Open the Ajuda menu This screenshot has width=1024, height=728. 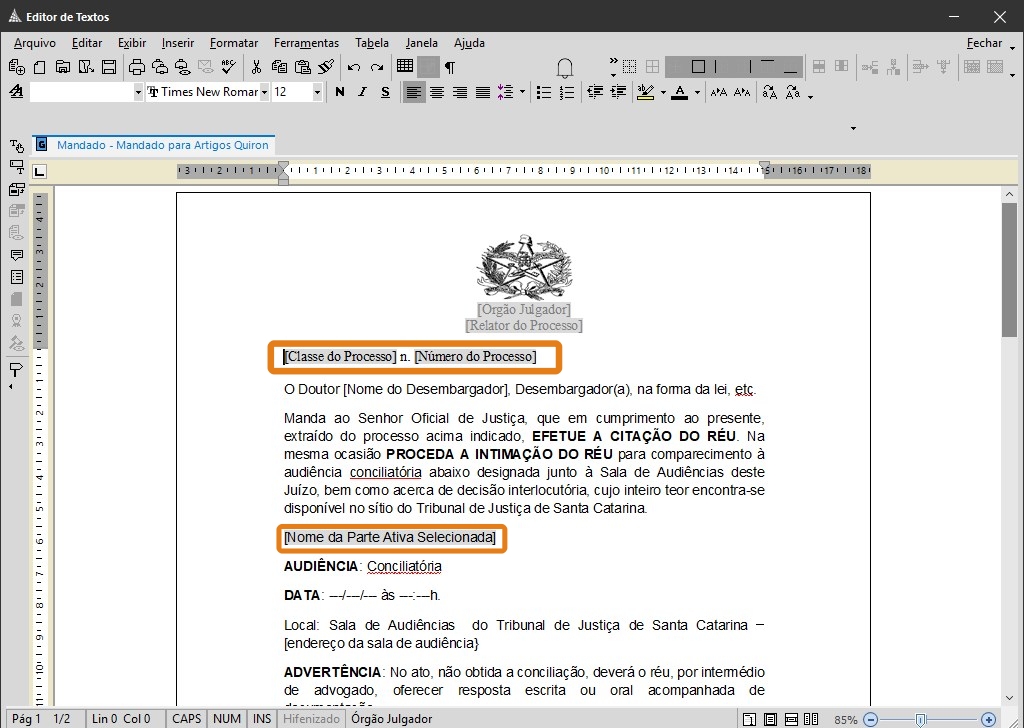point(469,43)
